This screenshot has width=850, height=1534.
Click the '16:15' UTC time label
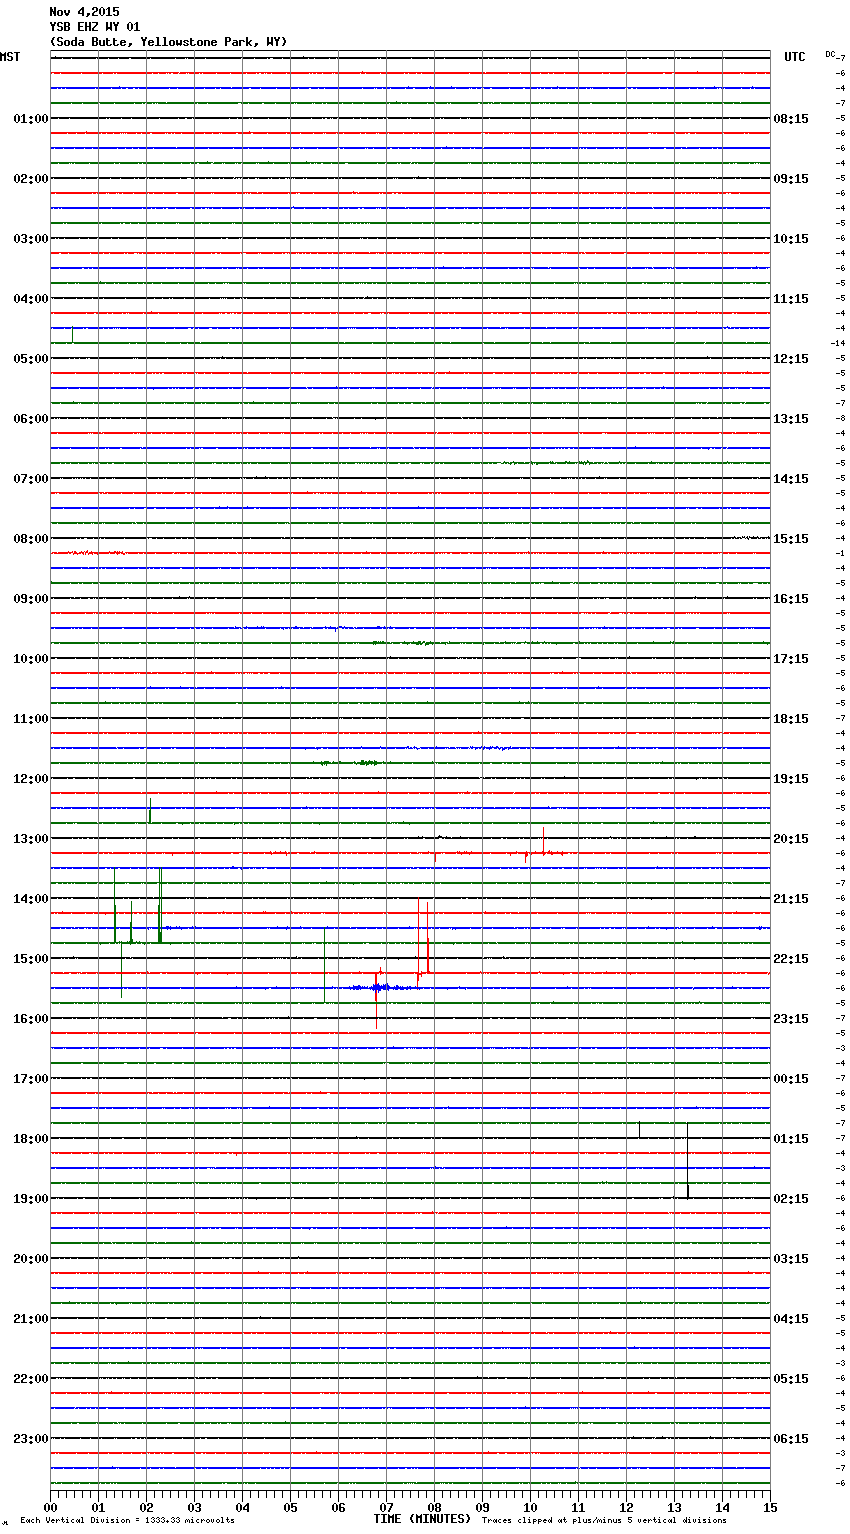pos(791,599)
